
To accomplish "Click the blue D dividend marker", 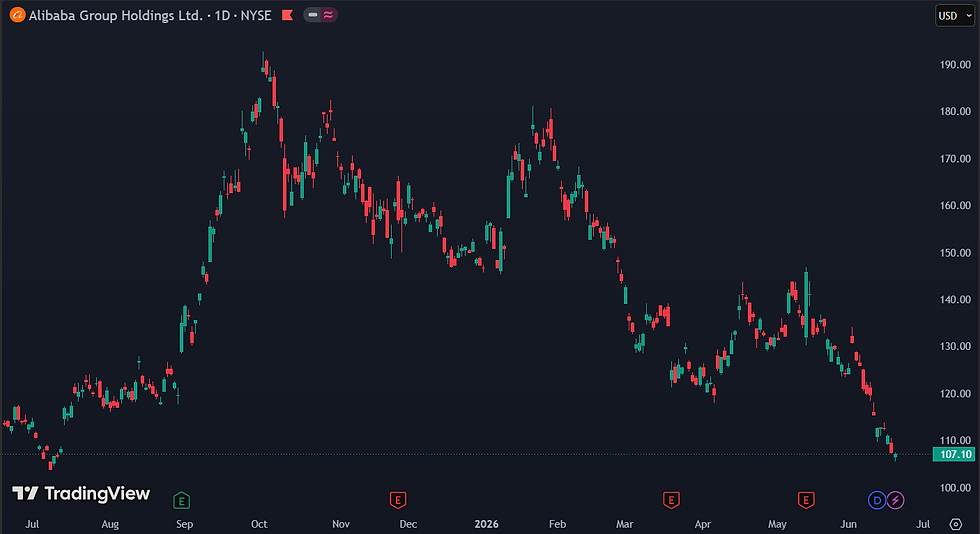I will pos(878,500).
